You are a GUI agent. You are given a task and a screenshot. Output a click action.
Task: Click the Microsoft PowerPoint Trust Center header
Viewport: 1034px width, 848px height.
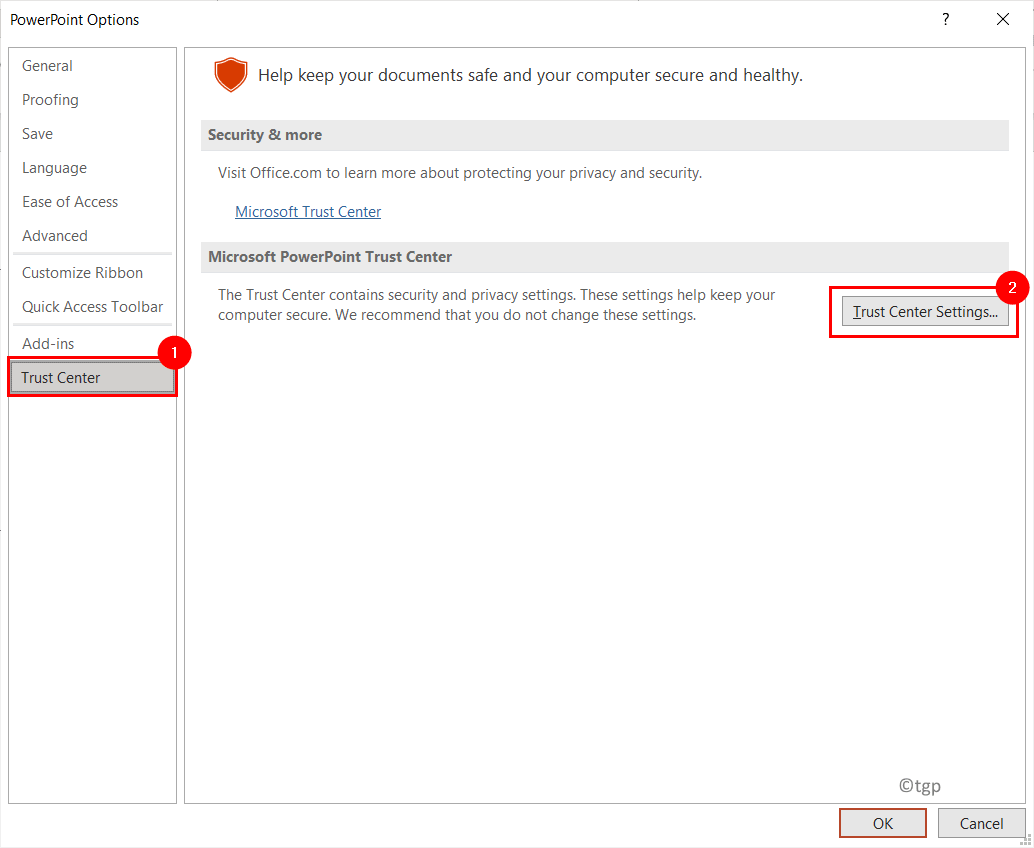(605, 257)
